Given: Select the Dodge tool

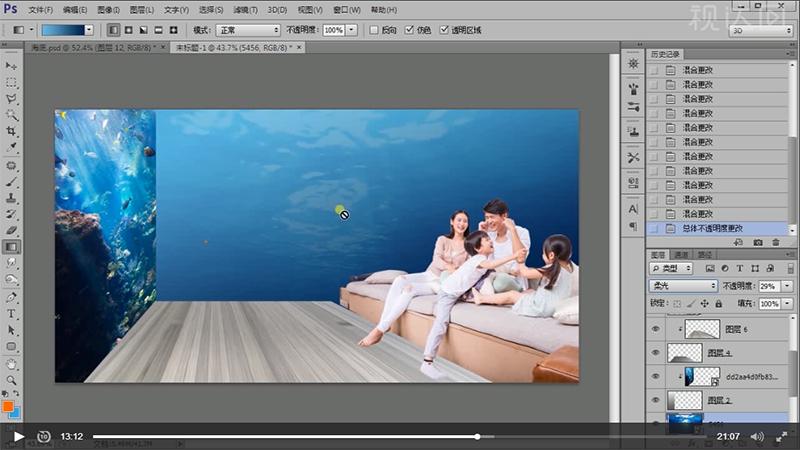Looking at the screenshot, I should 11,280.
